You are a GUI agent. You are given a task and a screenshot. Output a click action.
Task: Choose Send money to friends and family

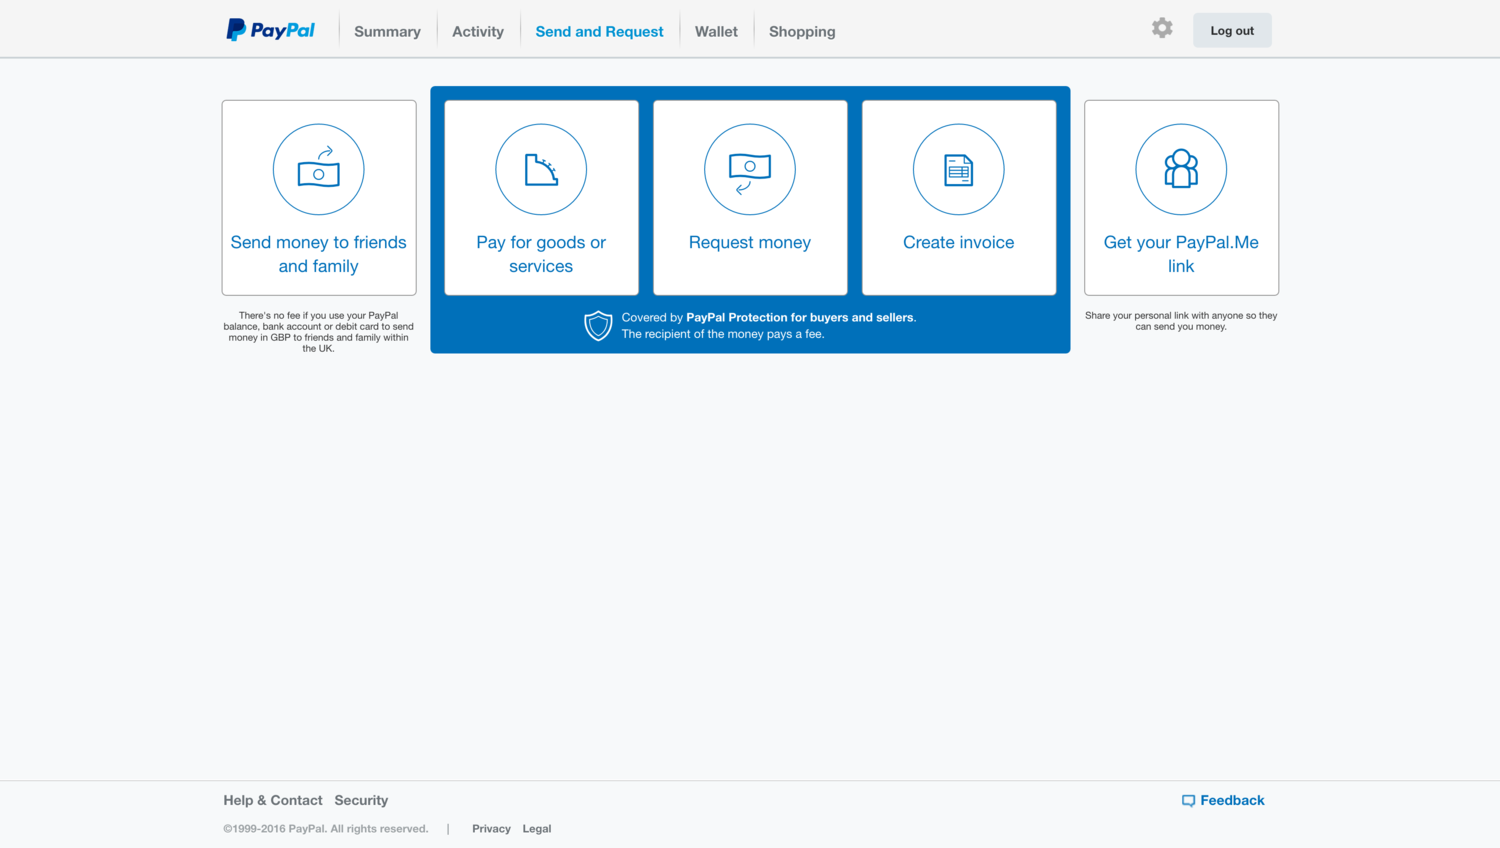pos(319,197)
